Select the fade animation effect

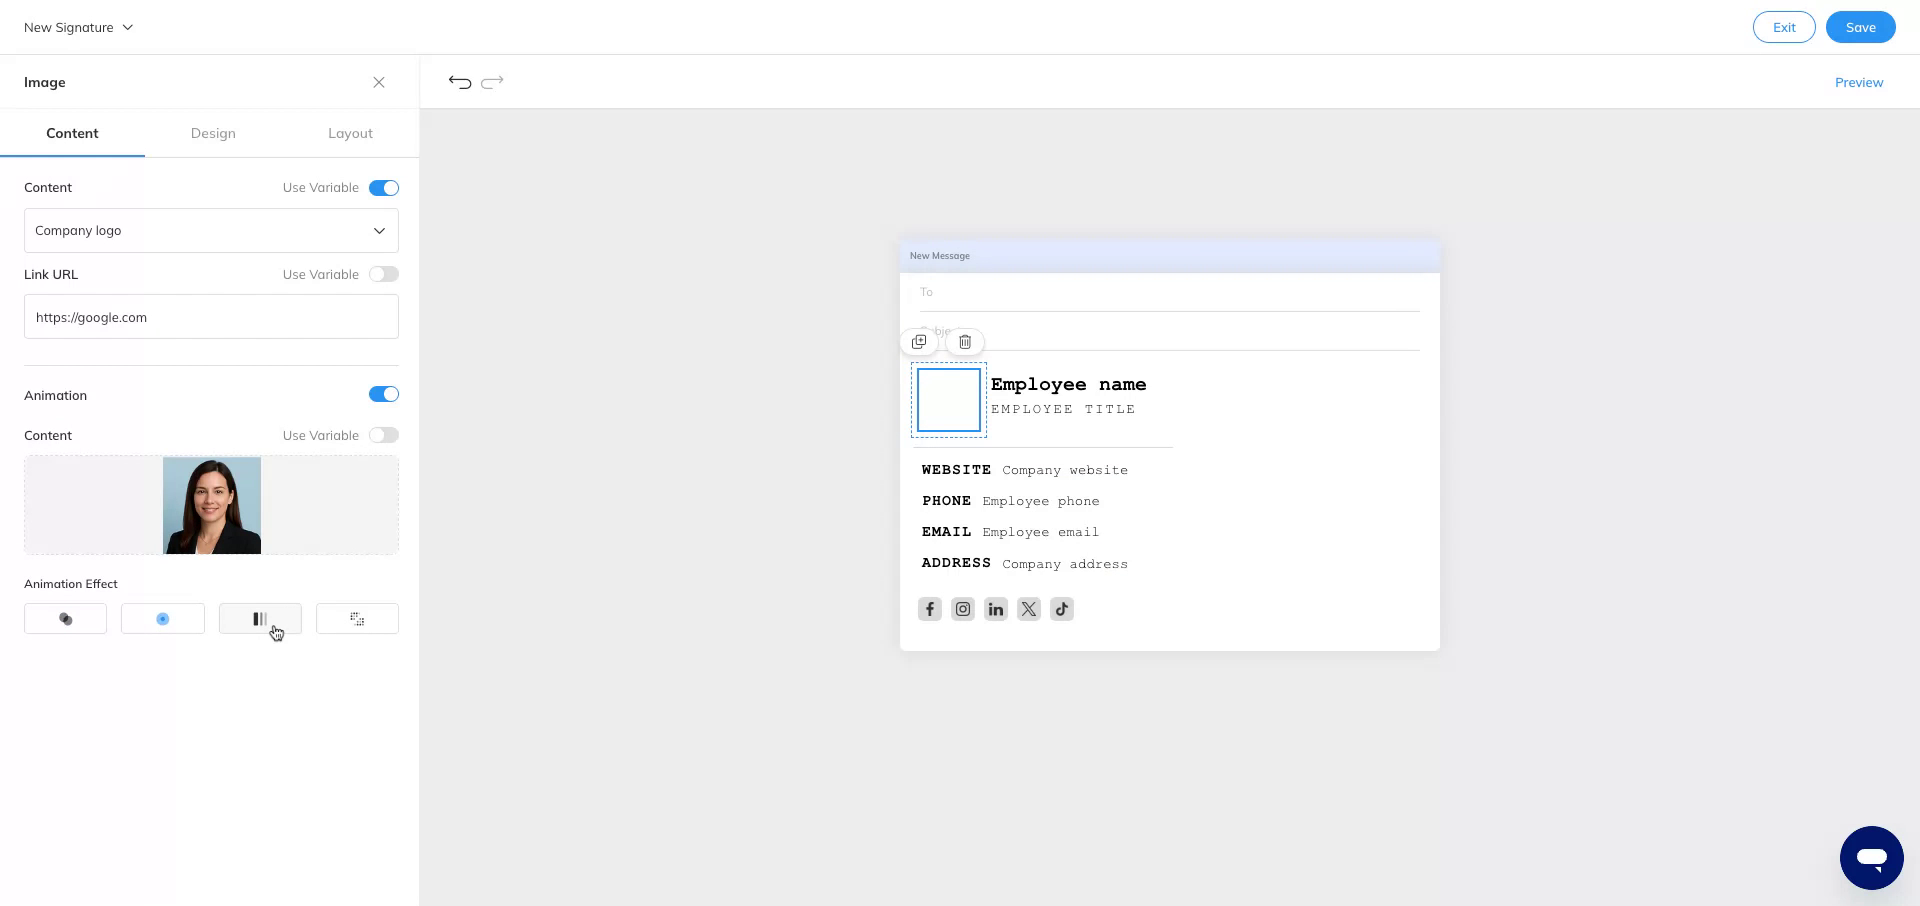(65, 618)
